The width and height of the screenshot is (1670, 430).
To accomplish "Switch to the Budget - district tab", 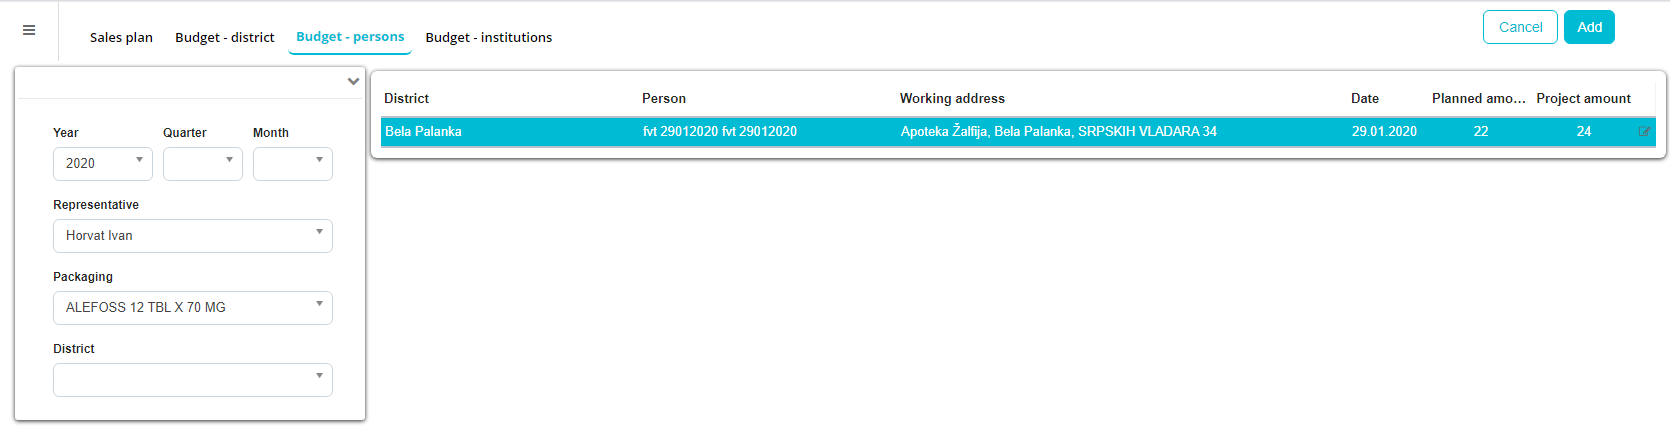I will pyautogui.click(x=225, y=37).
